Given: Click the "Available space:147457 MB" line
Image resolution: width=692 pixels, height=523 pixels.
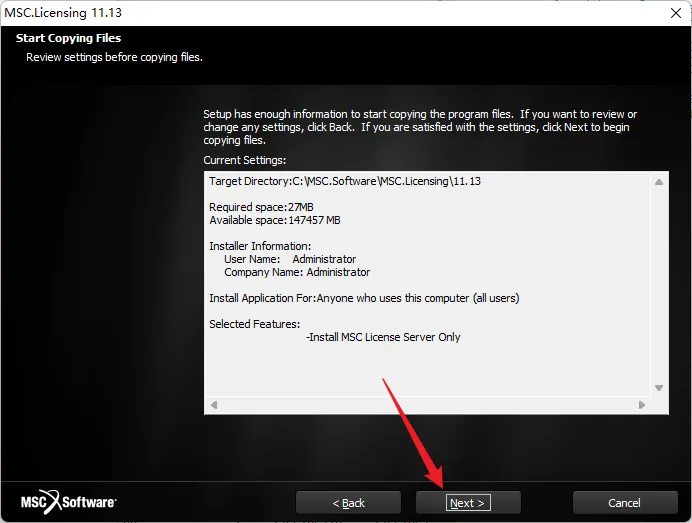Looking at the screenshot, I should [275, 220].
